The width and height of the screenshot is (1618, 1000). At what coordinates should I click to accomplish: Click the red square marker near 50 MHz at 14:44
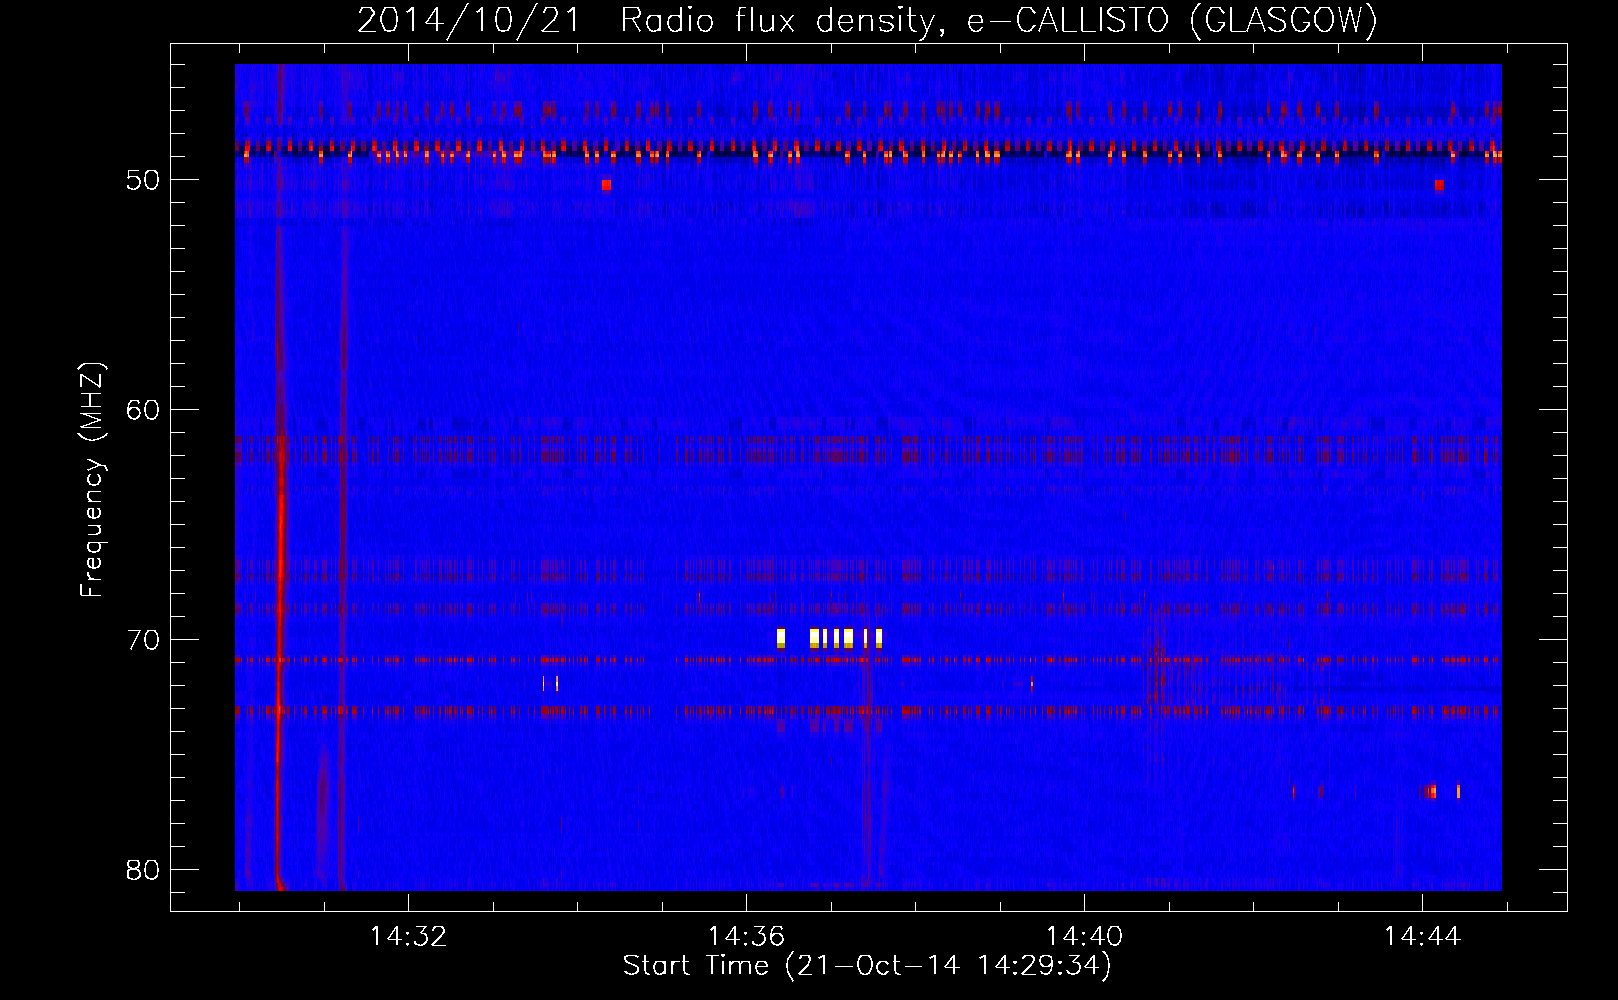click(1439, 185)
